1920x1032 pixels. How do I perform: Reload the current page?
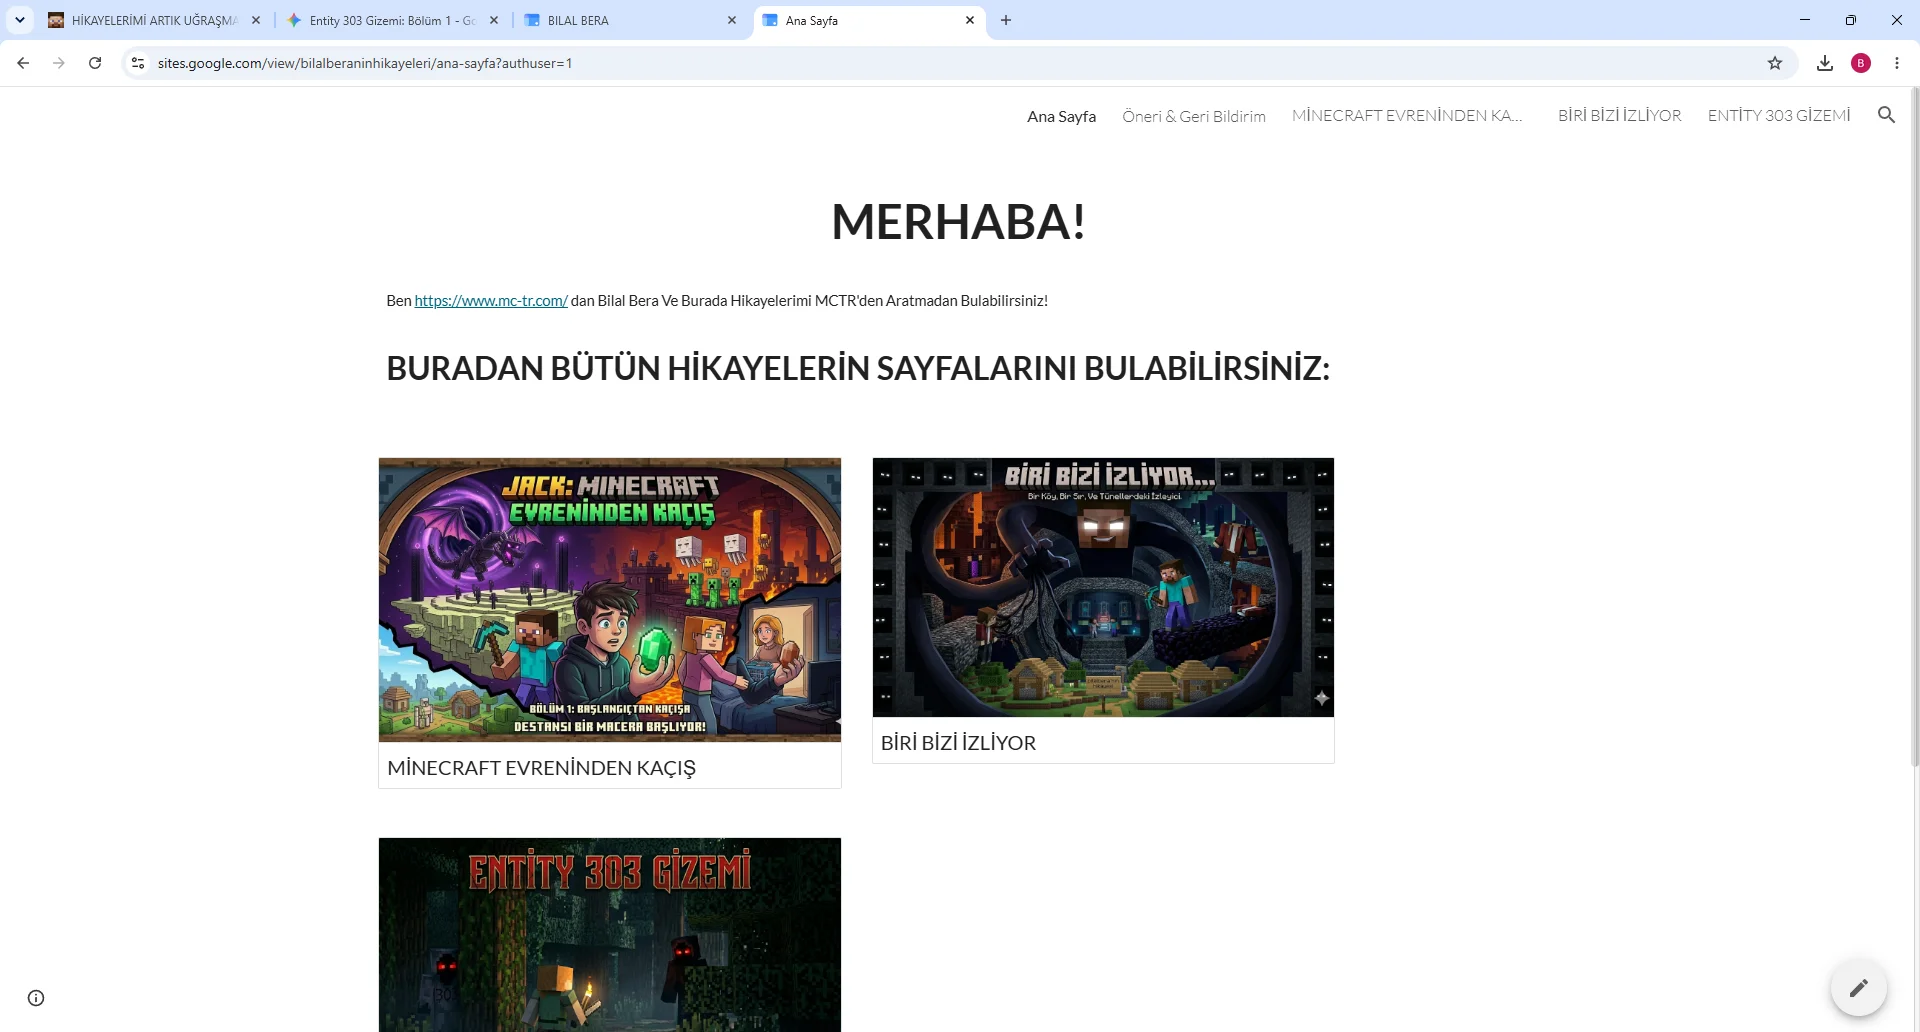pos(95,63)
